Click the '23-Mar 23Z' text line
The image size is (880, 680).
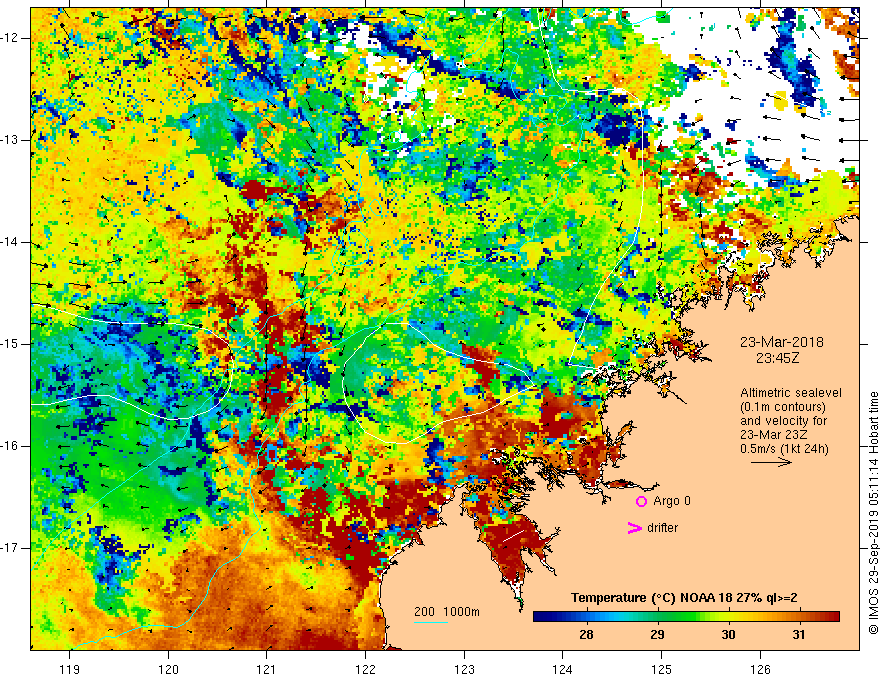[772, 435]
